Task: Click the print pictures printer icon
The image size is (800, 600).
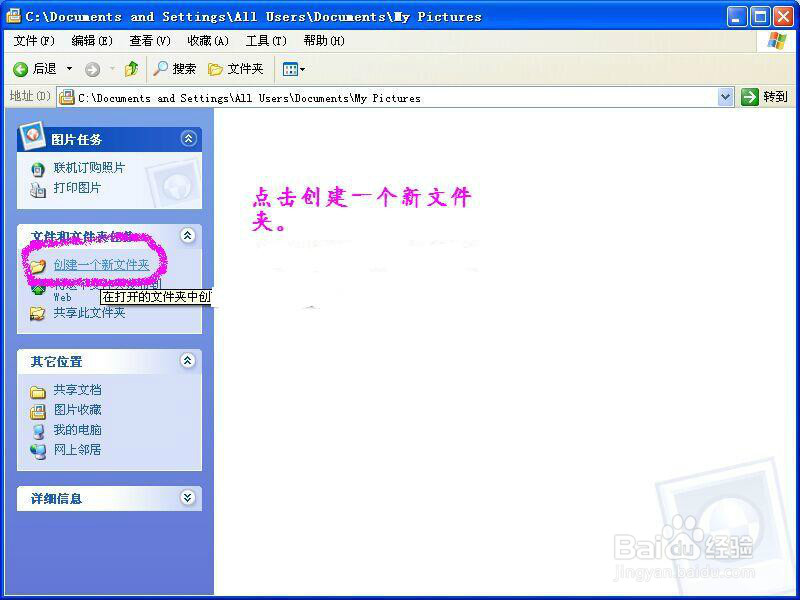Action: [38, 189]
